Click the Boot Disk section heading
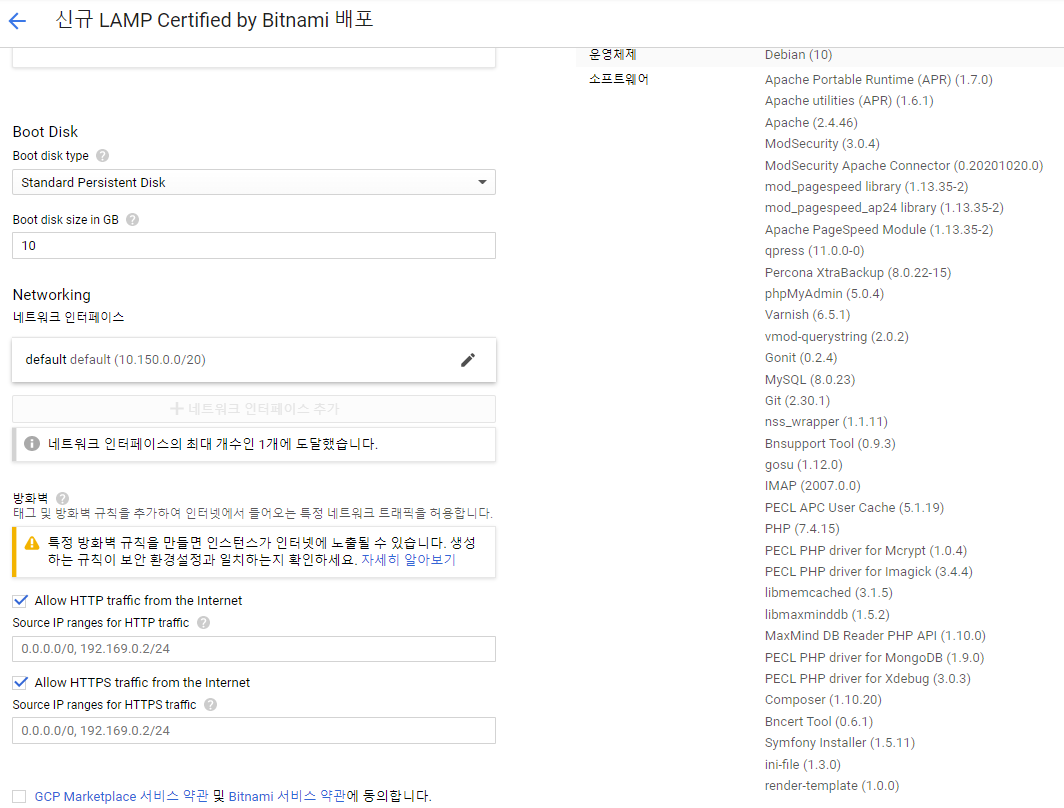This screenshot has width=1064, height=808. [45, 132]
